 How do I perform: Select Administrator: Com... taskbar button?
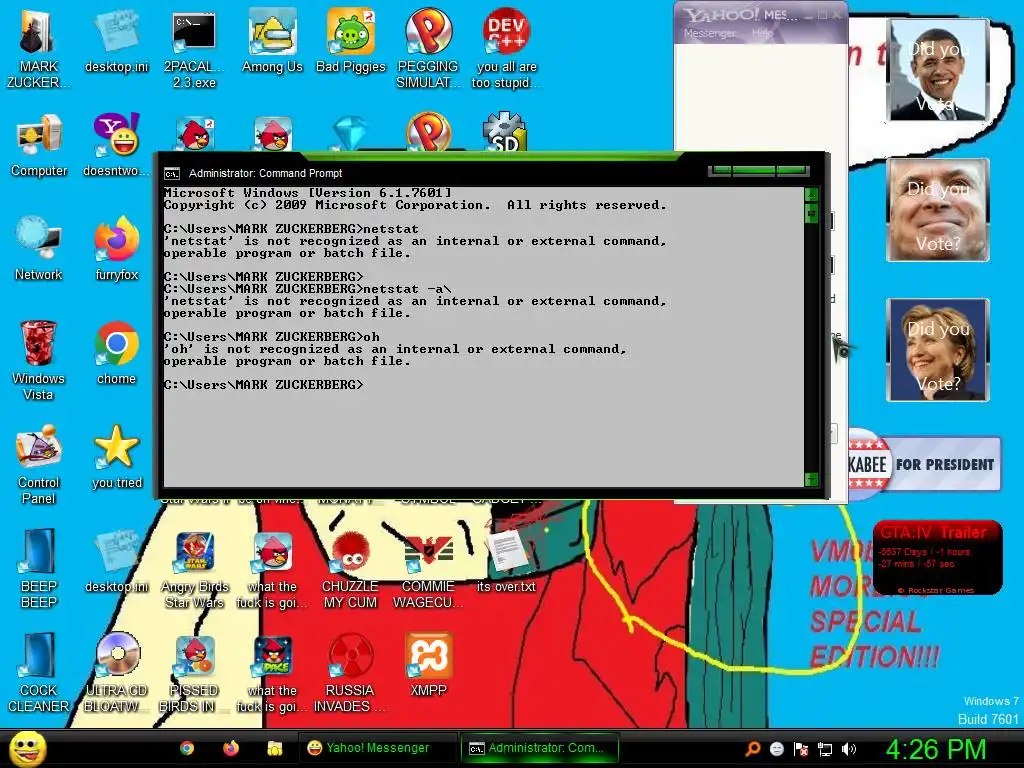tap(541, 748)
